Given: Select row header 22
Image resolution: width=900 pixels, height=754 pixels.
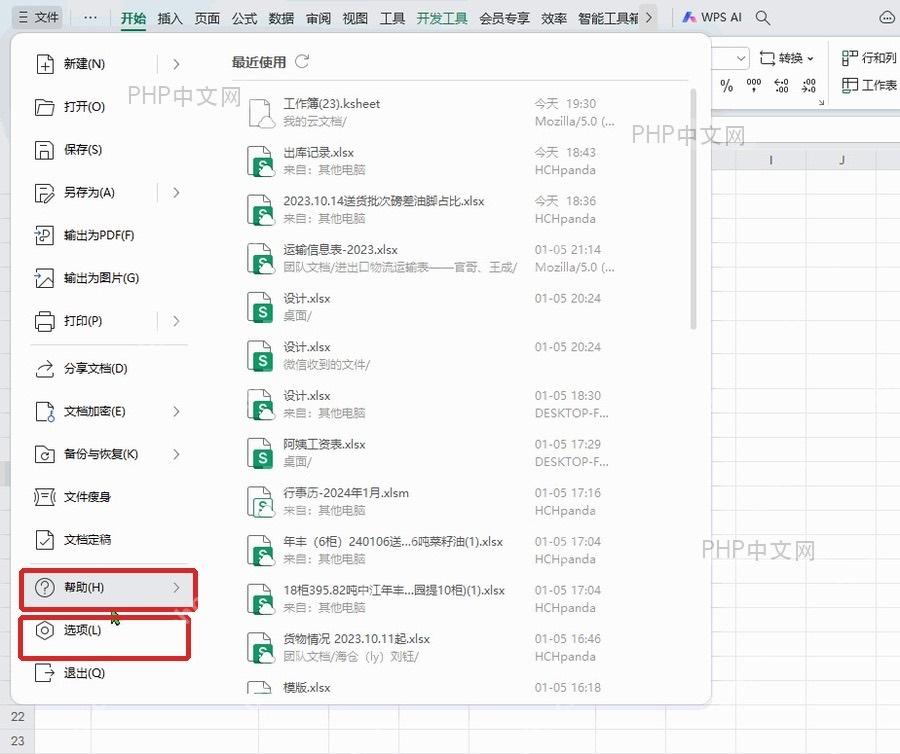Looking at the screenshot, I should (x=17, y=717).
